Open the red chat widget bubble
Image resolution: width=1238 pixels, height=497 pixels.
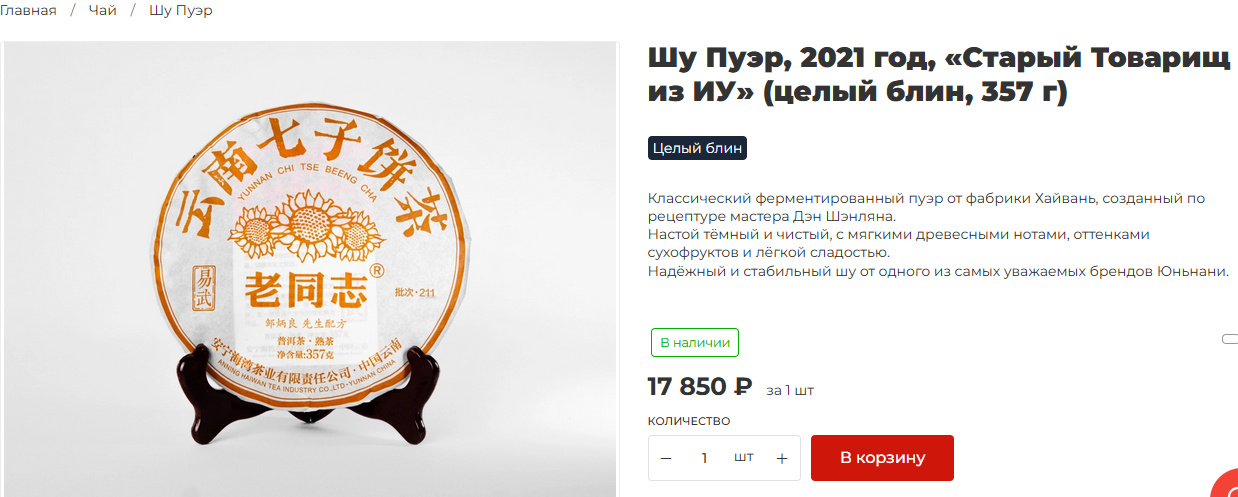coord(1225,485)
